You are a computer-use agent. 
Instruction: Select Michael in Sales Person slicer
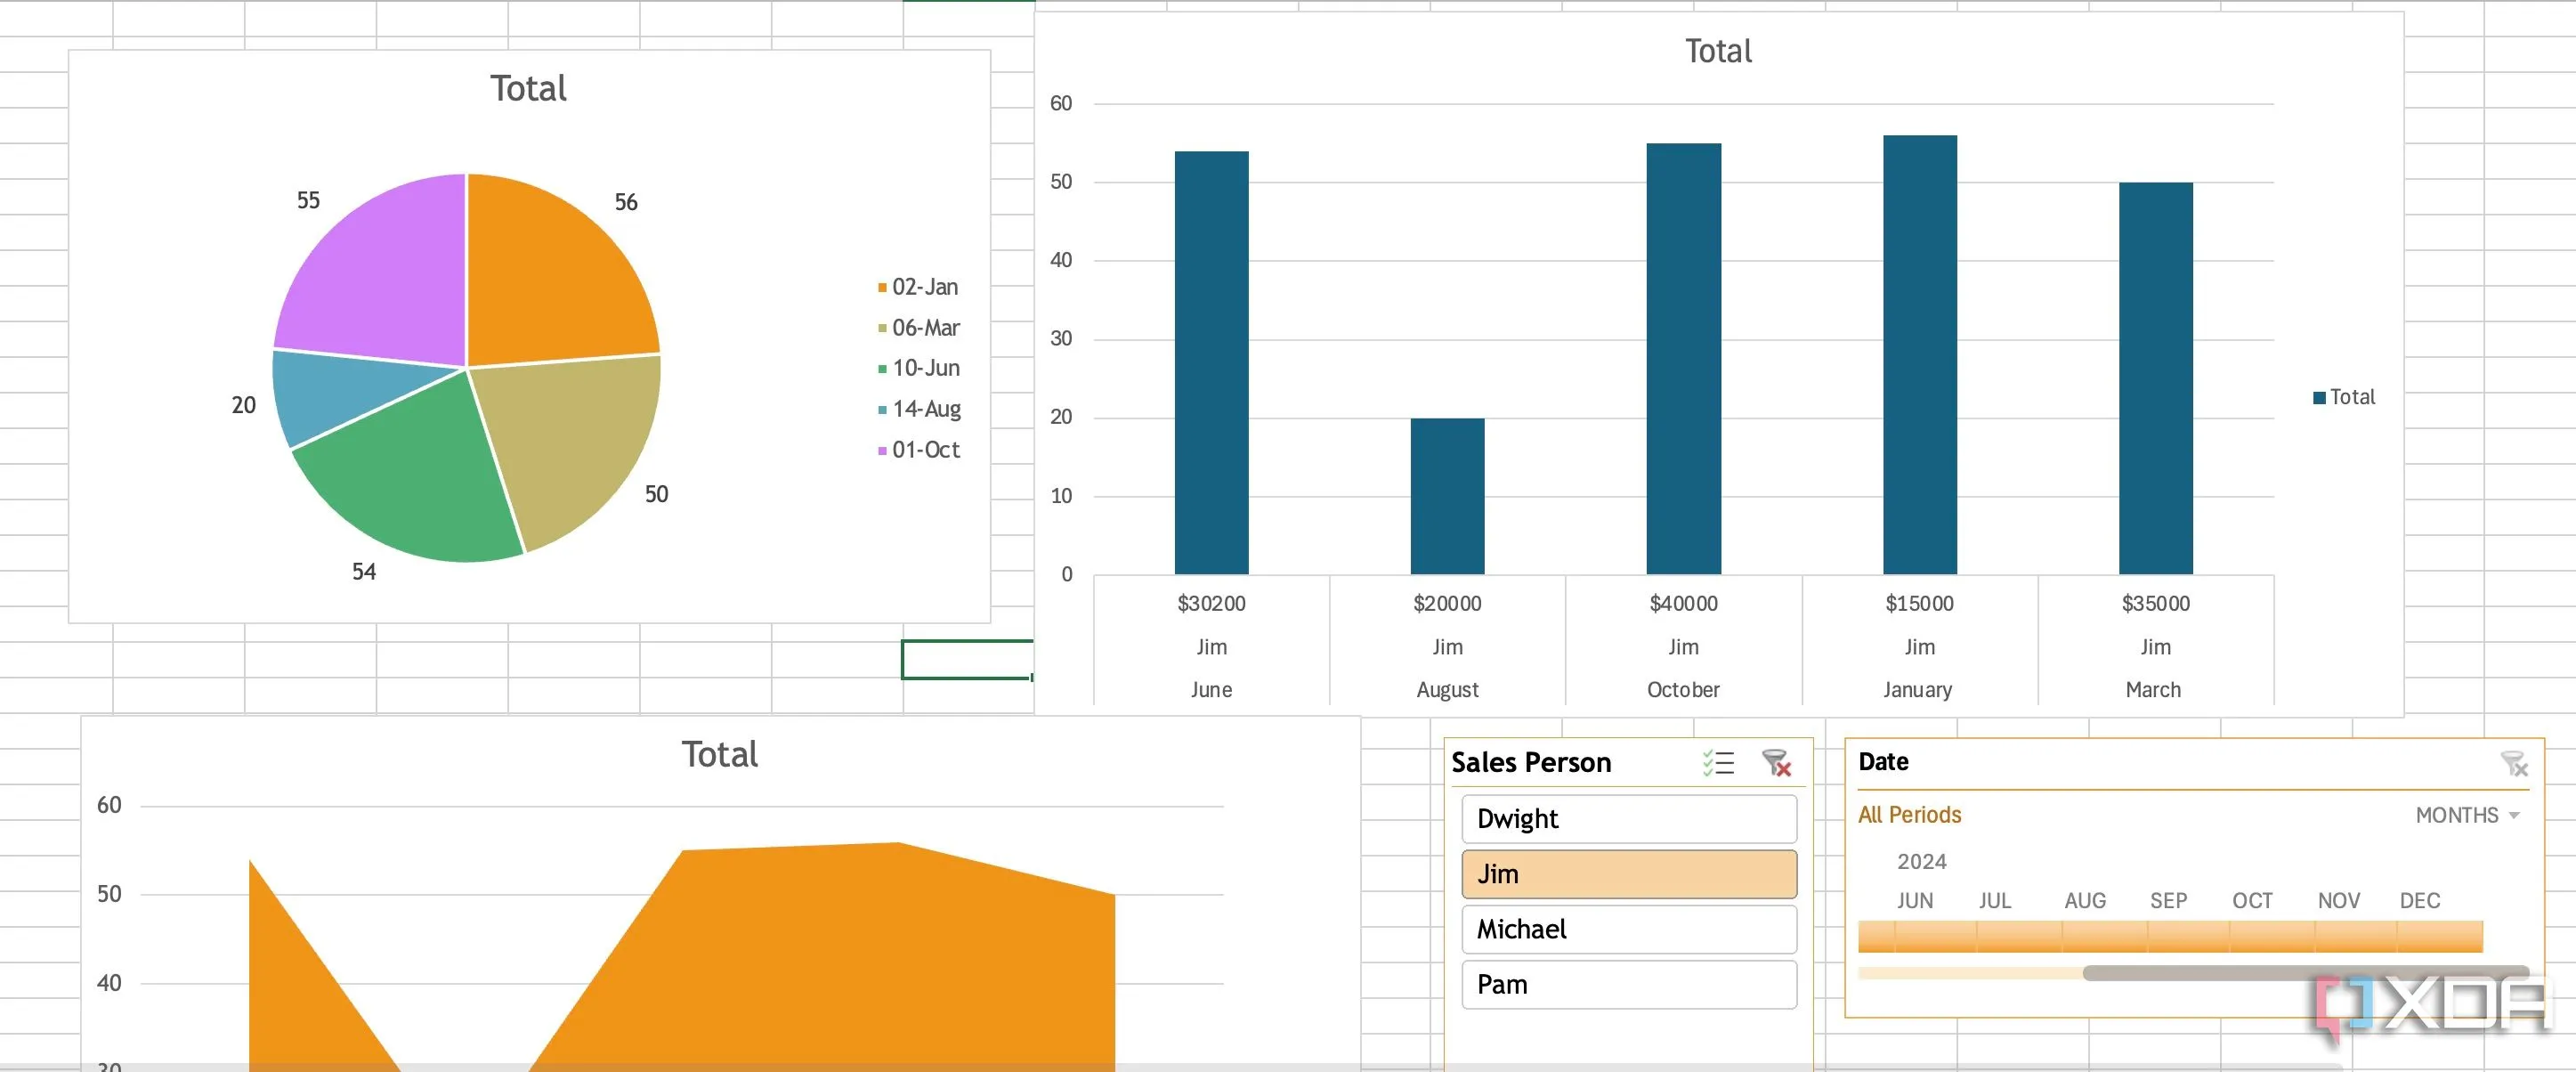1629,929
